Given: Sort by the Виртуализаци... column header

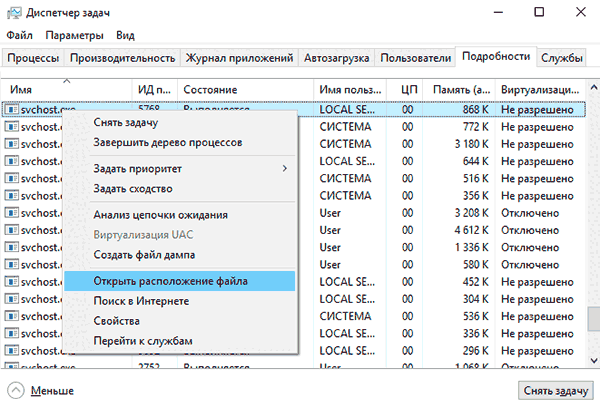Looking at the screenshot, I should (540, 90).
